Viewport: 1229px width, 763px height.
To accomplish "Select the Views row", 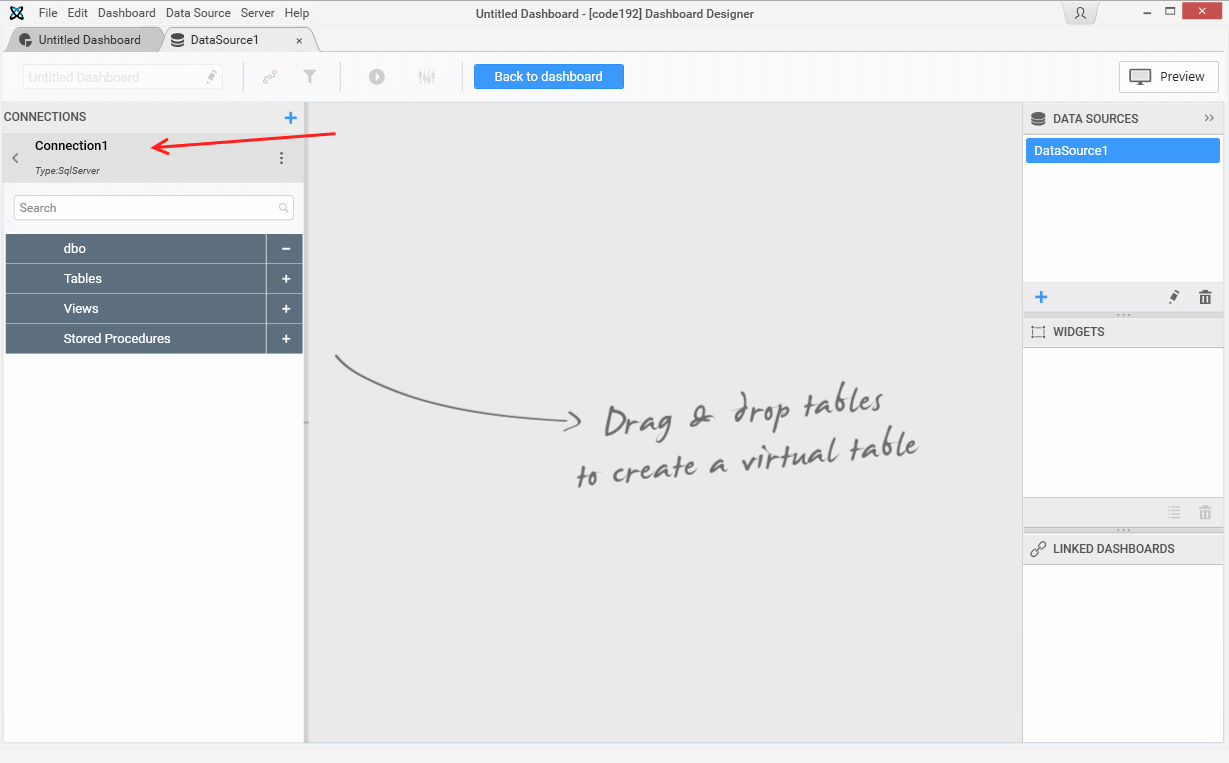I will click(x=136, y=309).
